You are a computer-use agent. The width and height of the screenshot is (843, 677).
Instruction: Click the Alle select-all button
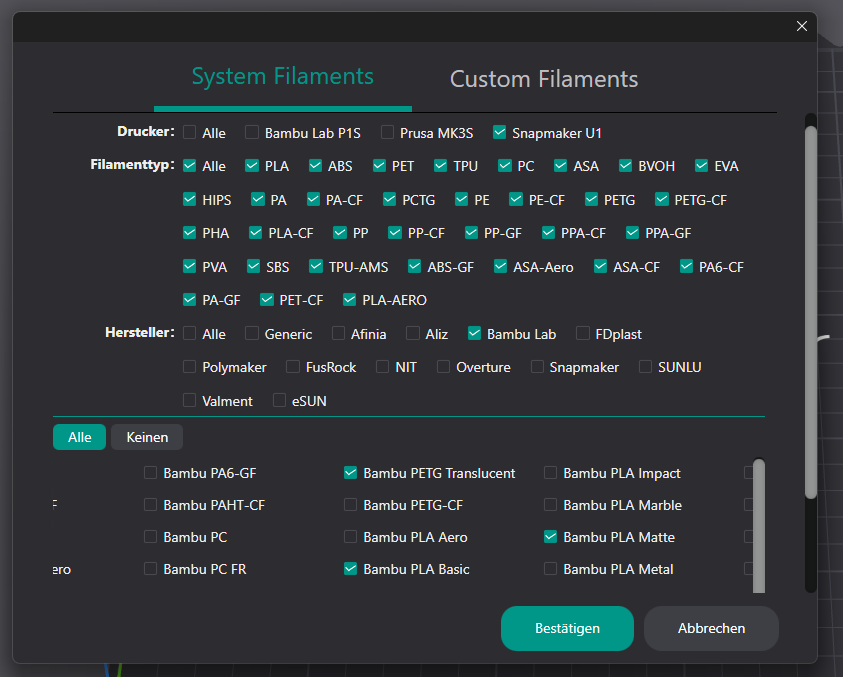[79, 437]
